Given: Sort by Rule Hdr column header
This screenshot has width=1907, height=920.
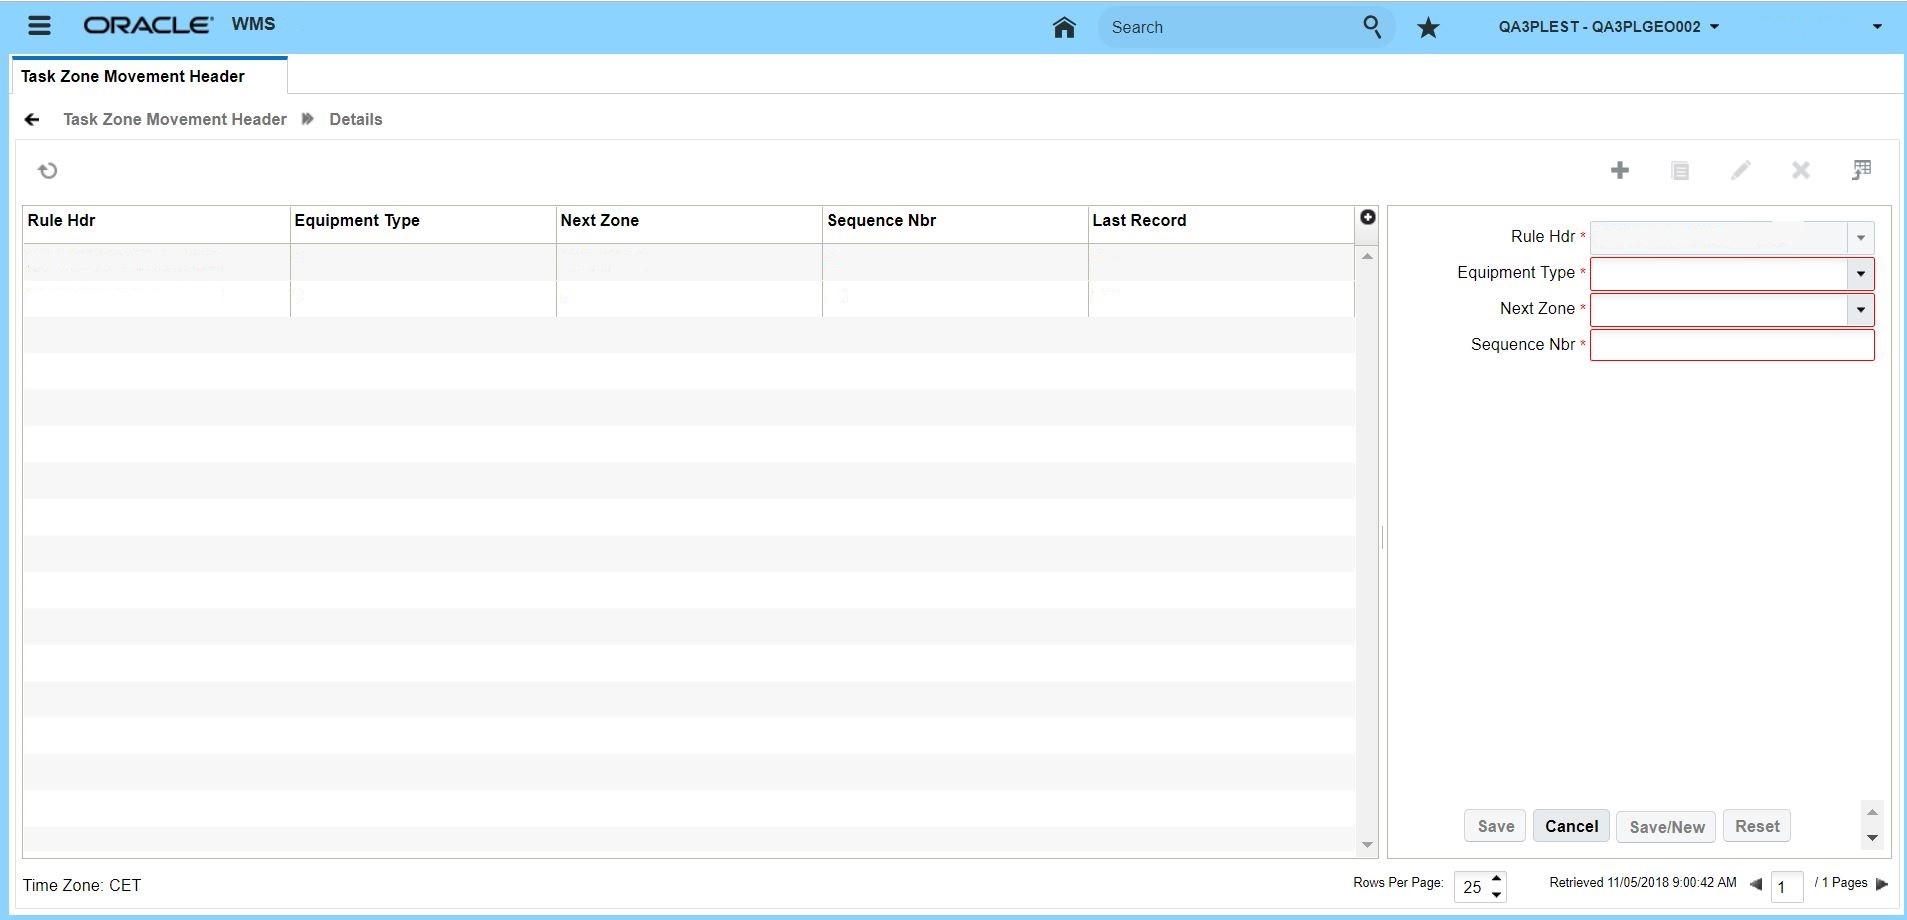Looking at the screenshot, I should tap(156, 224).
